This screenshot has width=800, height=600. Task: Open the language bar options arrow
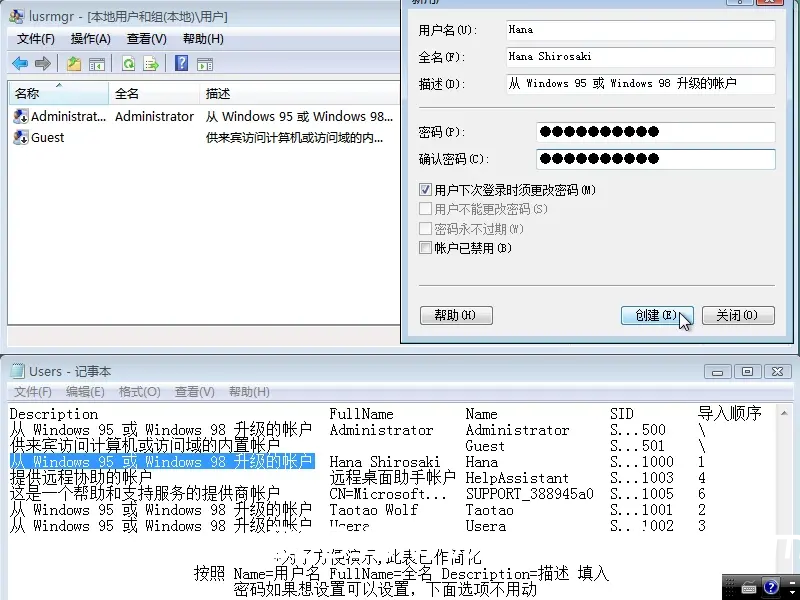pyautogui.click(x=792, y=593)
